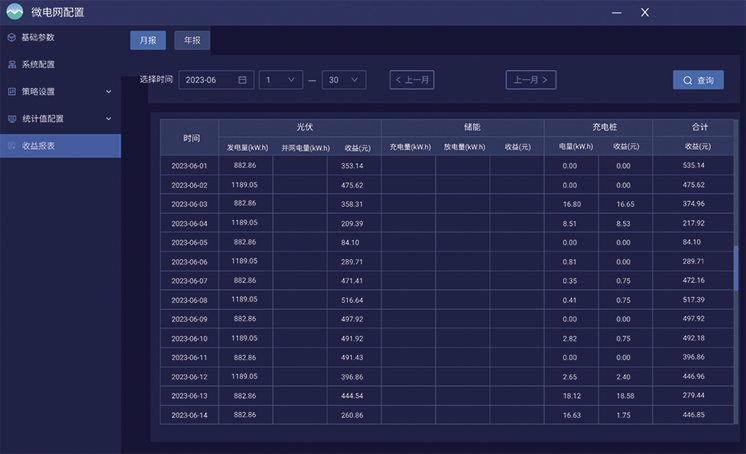The image size is (746, 454).
Task: Select the 2023-06-09 date cell
Action: (x=189, y=319)
